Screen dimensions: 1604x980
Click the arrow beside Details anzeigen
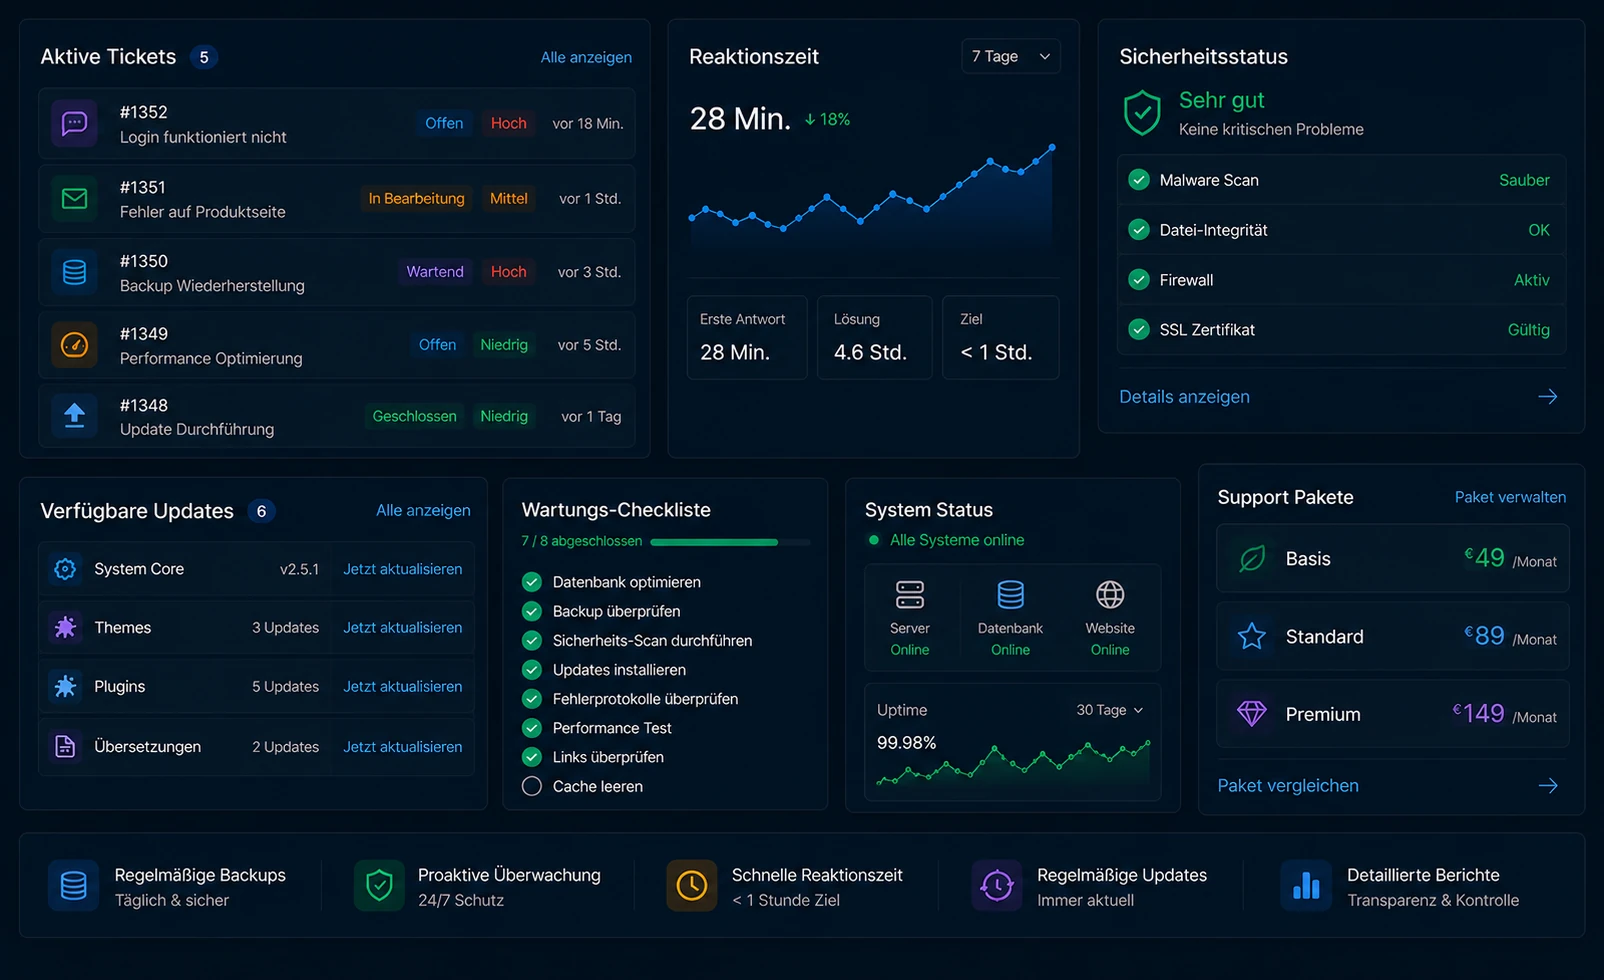click(1547, 397)
